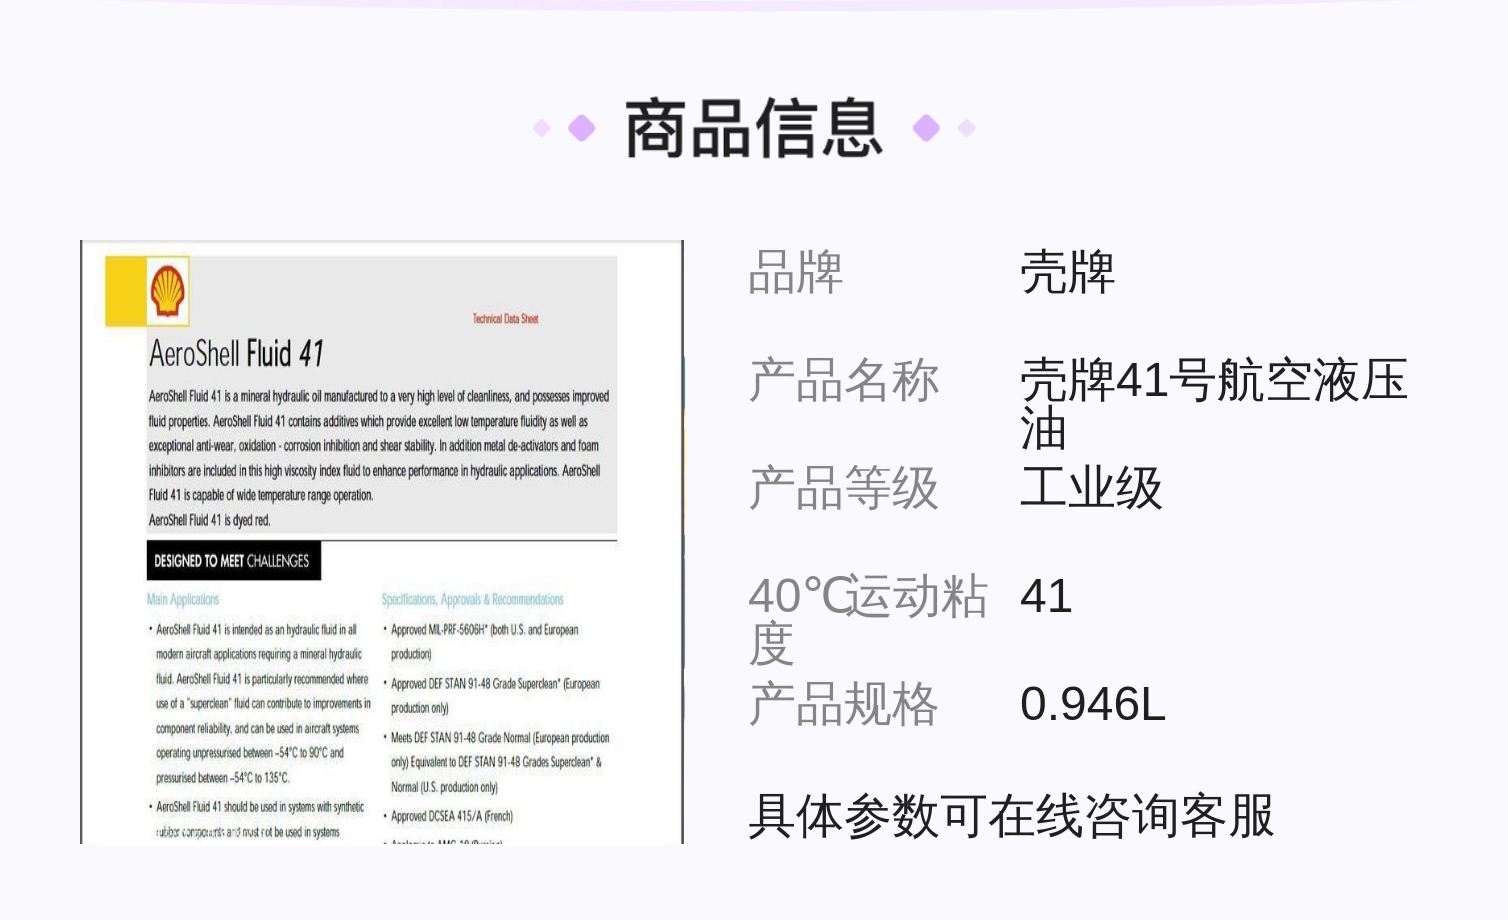
Task: Select the specification value 0.946L
Action: [1093, 704]
